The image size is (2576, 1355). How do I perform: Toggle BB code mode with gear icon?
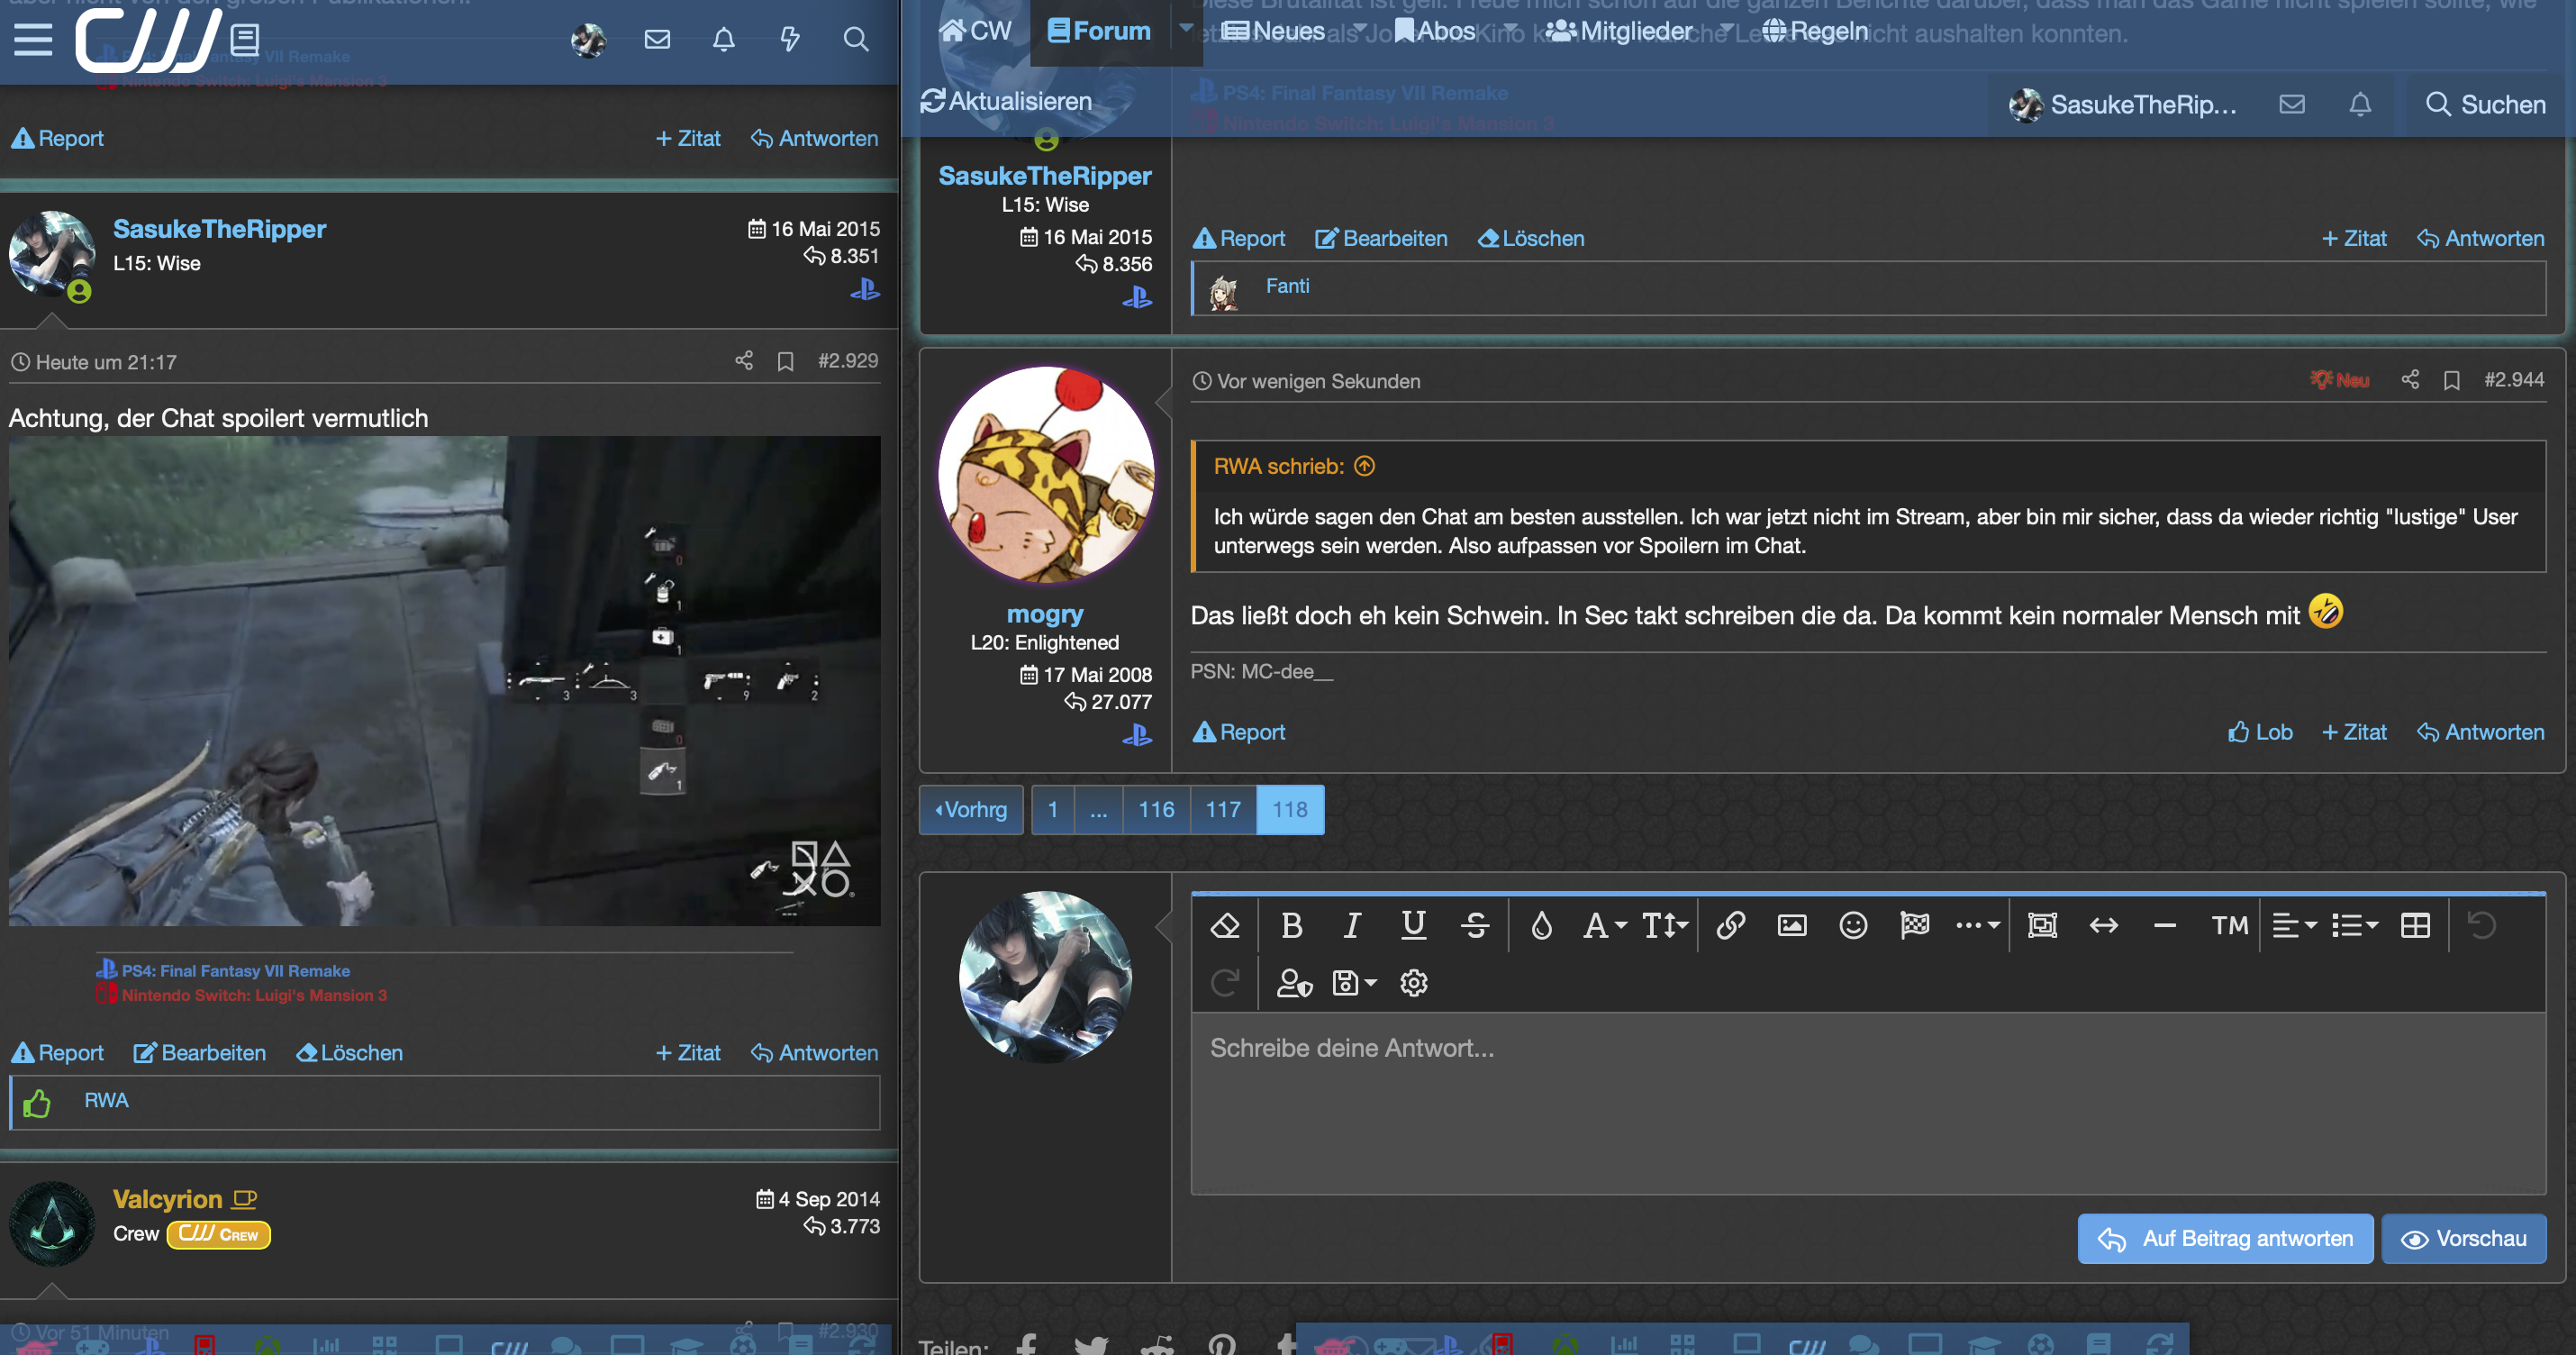click(x=1413, y=983)
